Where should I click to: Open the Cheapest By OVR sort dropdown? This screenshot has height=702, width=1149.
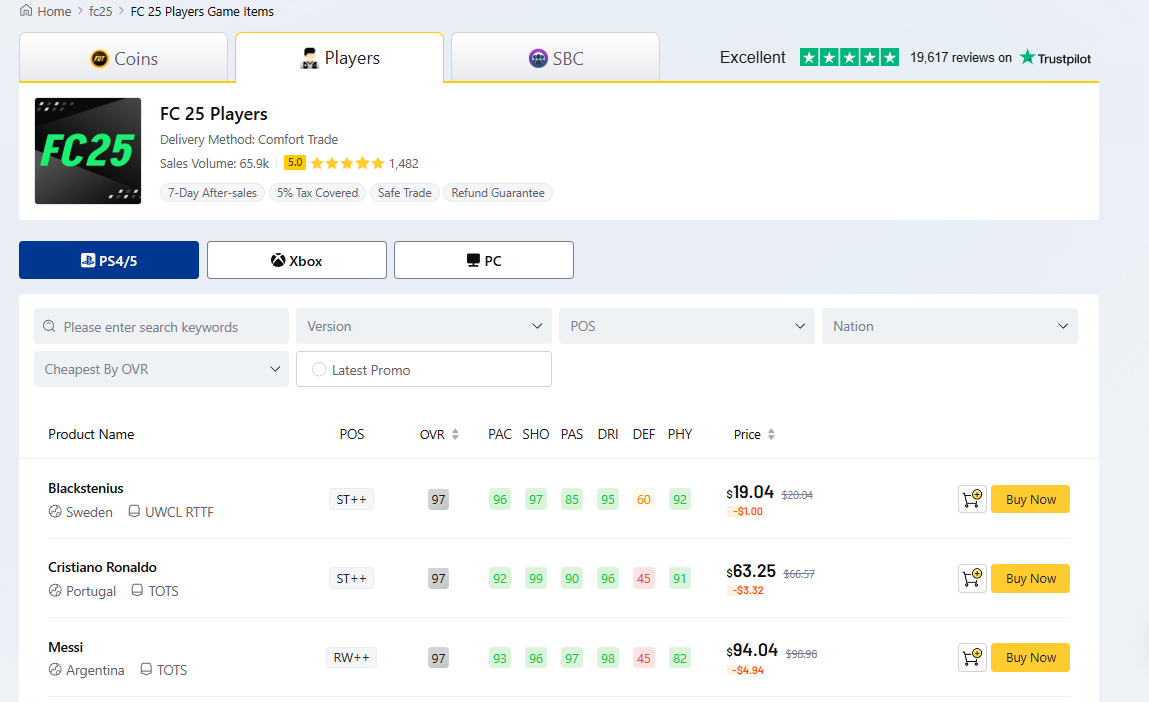(161, 369)
